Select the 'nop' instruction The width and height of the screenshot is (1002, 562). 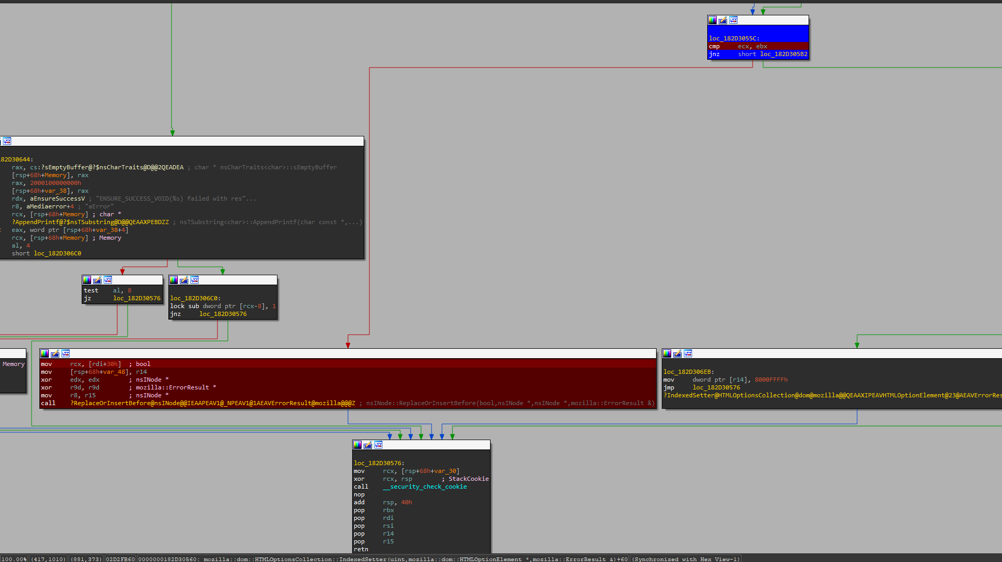point(359,495)
